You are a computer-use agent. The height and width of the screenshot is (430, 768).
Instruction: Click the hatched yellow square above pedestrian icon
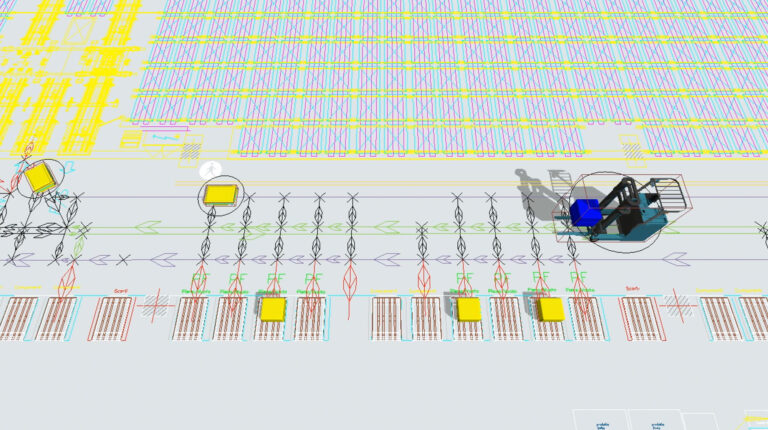188,151
